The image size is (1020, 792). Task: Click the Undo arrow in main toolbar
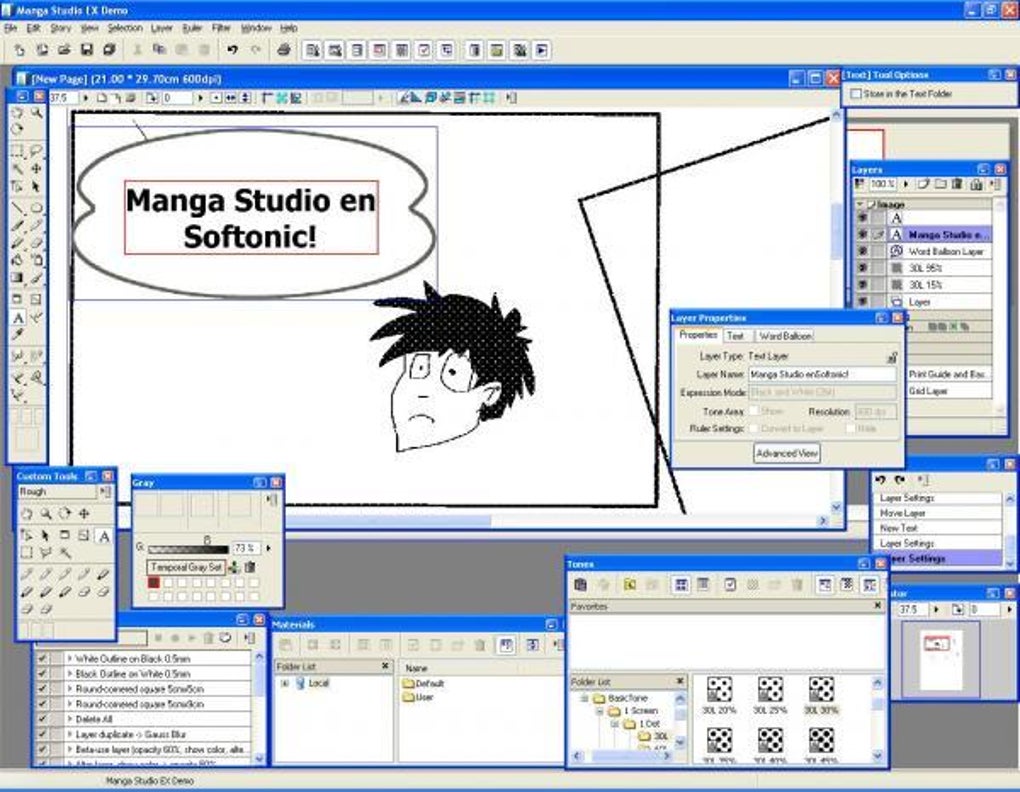[232, 50]
